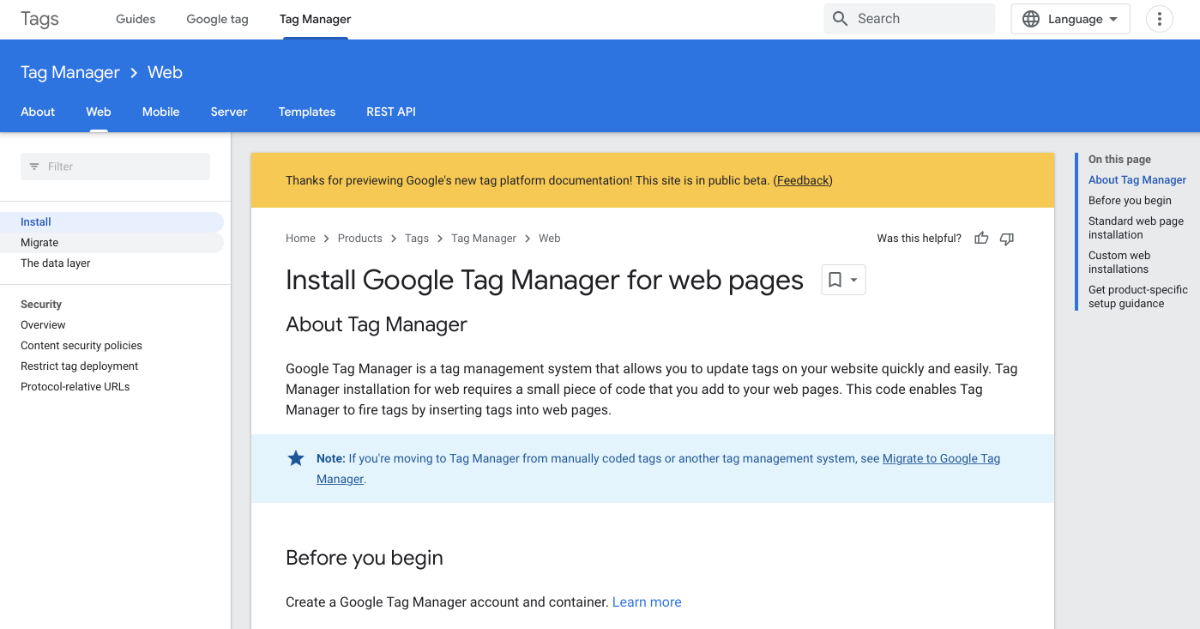The image size is (1200, 629).
Task: Open Protocol-relative URLs sidebar item
Action: click(x=75, y=387)
